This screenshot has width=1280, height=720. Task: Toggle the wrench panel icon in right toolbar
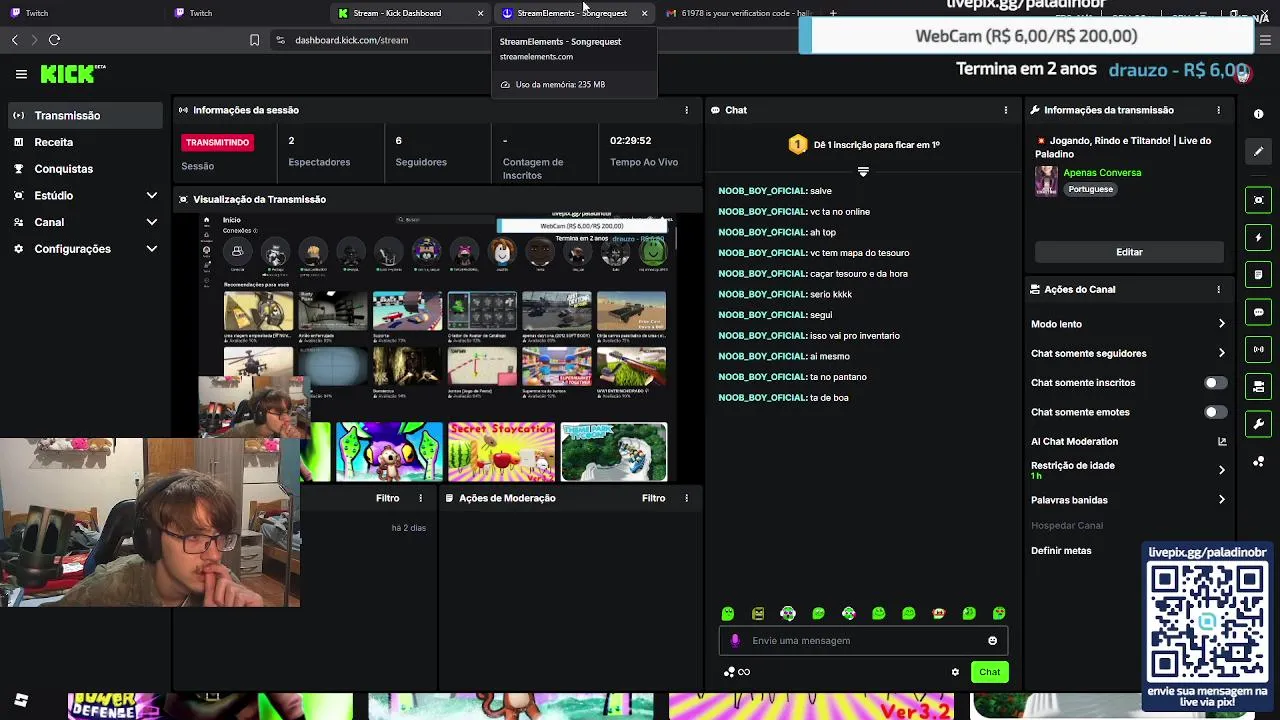(1258, 424)
